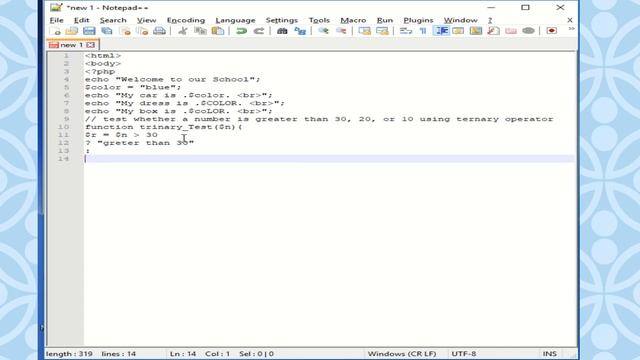Toggle synchronize vertical scrolling icon
This screenshot has height=360, width=640.
coord(364,31)
